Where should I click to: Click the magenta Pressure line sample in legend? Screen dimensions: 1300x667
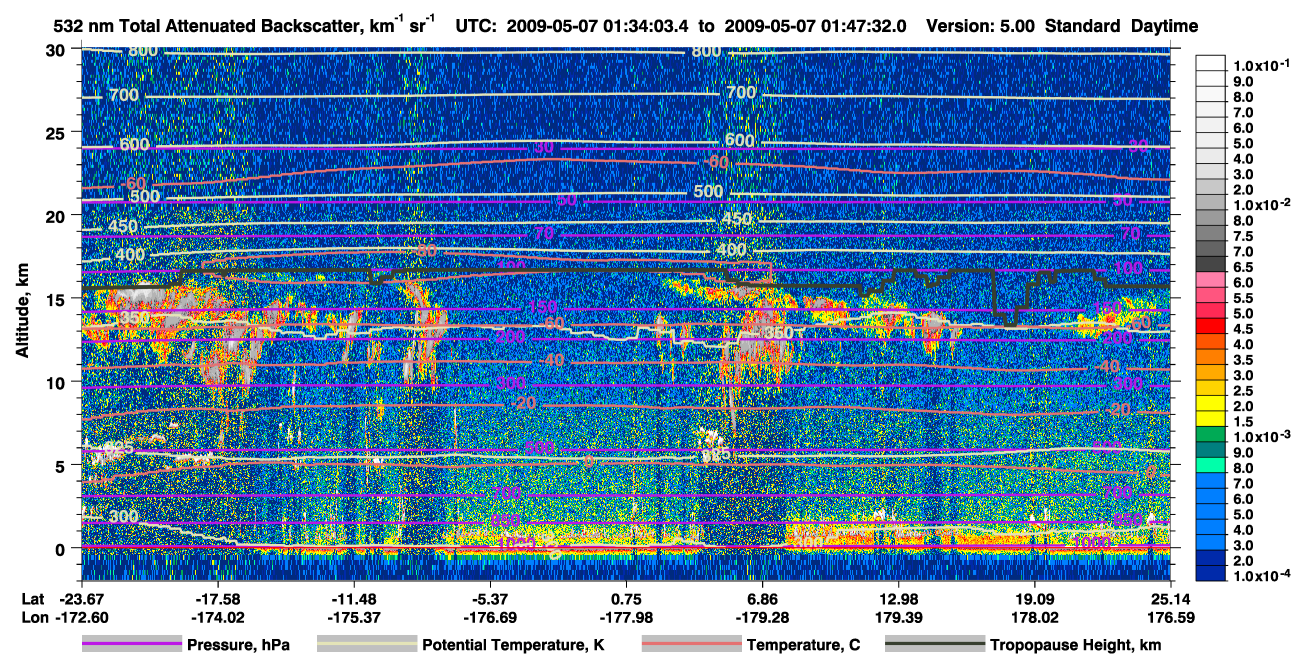(x=131, y=645)
